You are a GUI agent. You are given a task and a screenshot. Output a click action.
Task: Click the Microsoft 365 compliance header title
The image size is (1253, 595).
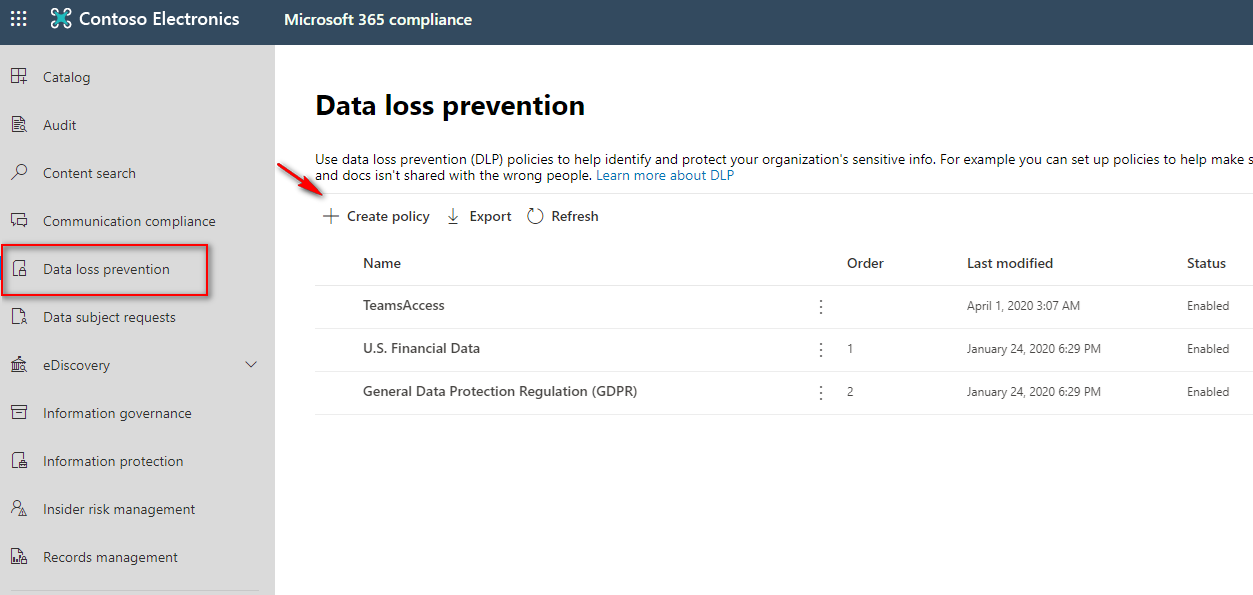378,20
